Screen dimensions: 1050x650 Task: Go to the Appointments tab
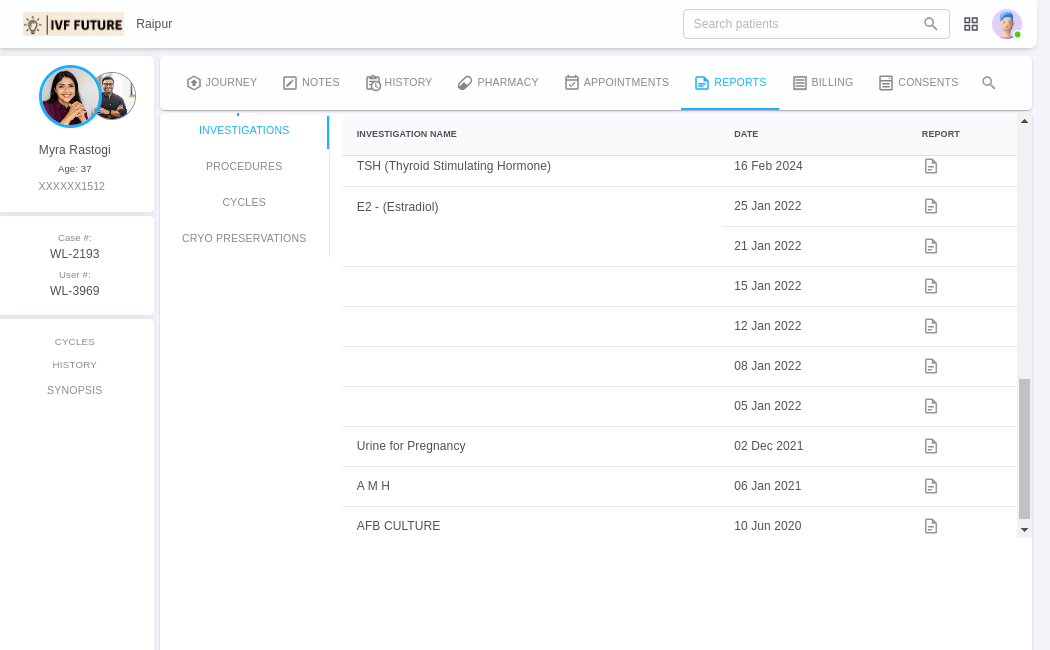tap(616, 83)
